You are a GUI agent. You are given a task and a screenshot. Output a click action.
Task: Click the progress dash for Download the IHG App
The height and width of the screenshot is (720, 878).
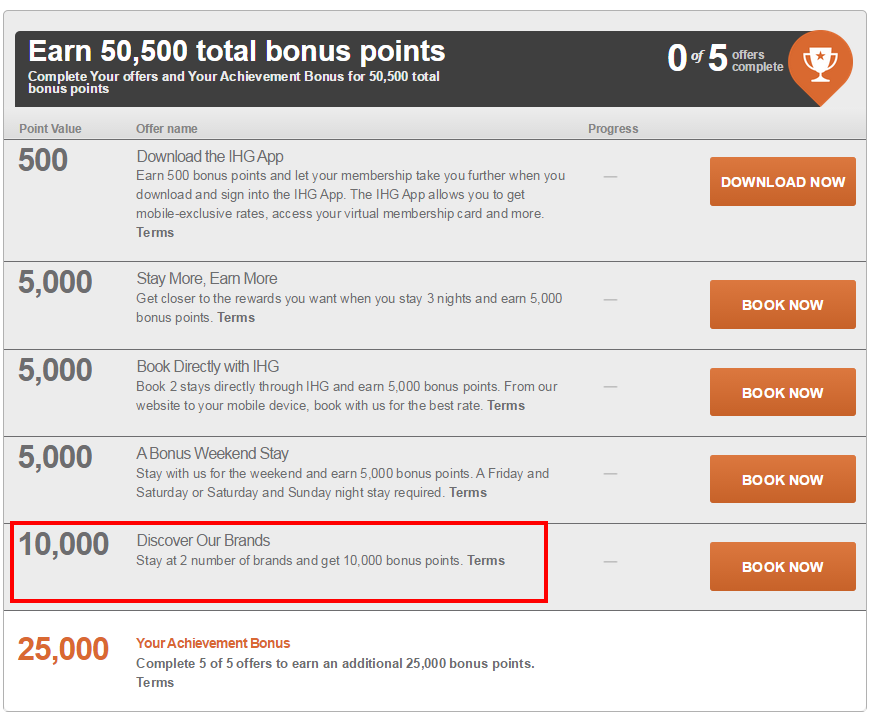point(610,176)
